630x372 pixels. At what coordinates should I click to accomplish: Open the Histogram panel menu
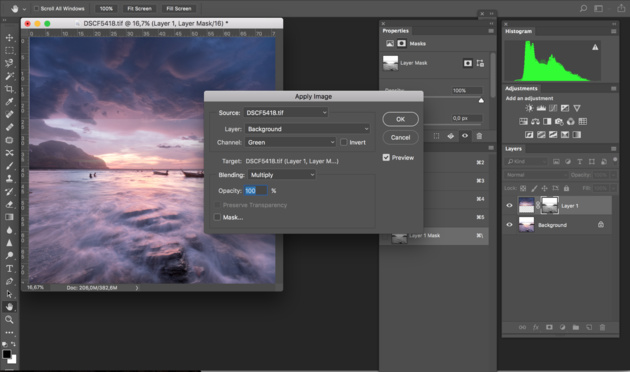(x=614, y=31)
